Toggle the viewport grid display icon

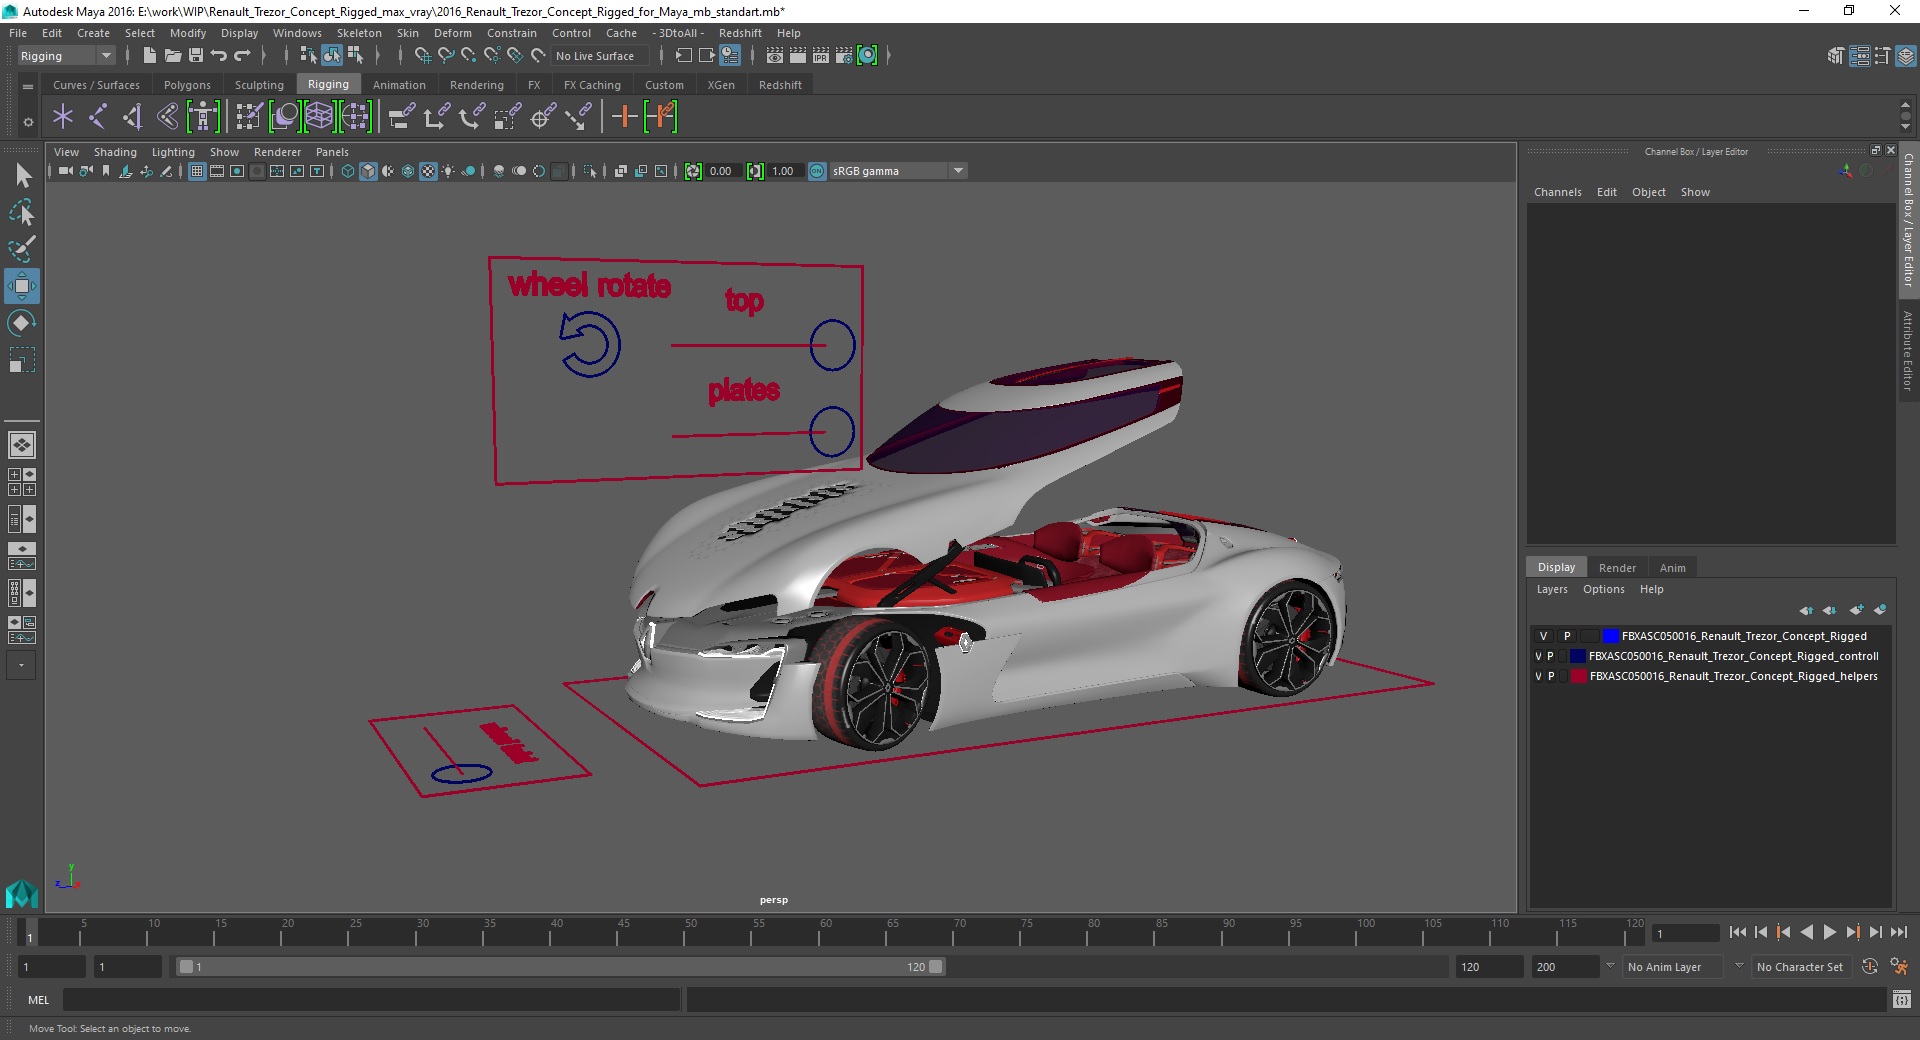pos(197,171)
